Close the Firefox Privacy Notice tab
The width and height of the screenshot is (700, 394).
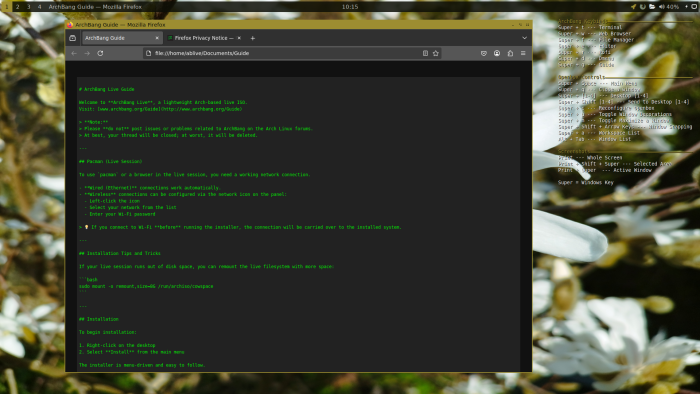(239, 38)
